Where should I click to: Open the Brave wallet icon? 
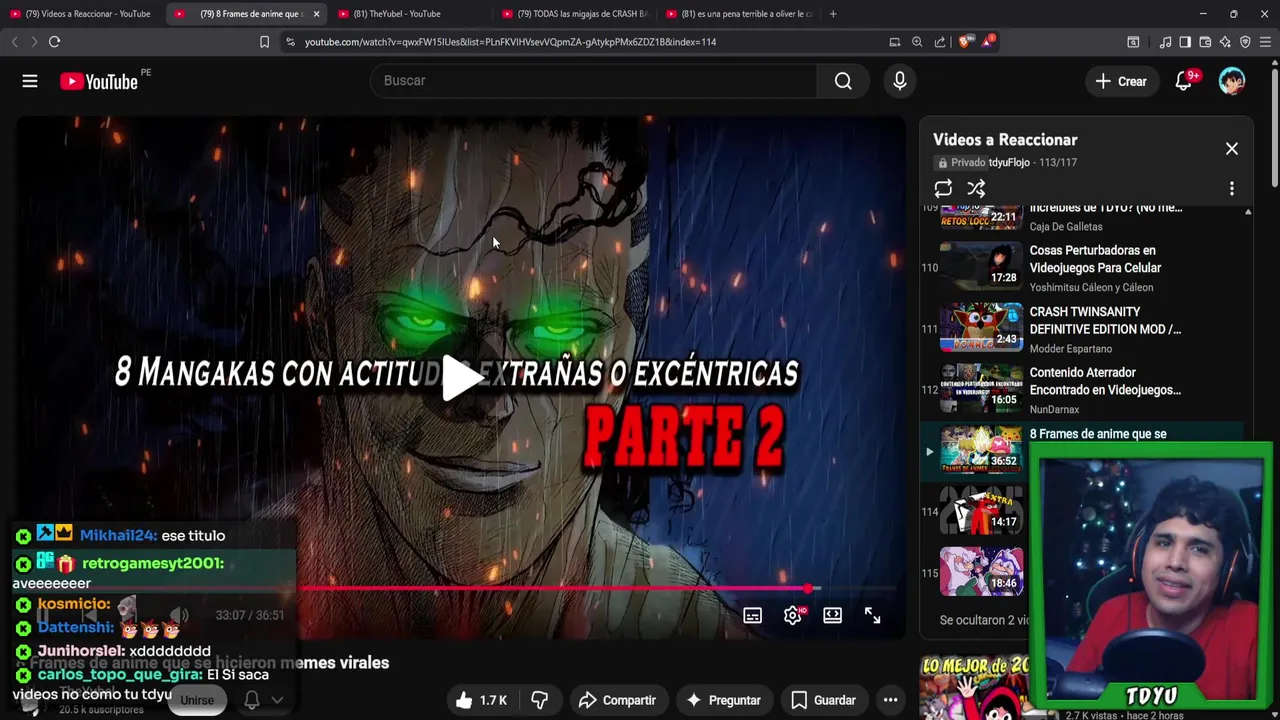pos(1205,42)
